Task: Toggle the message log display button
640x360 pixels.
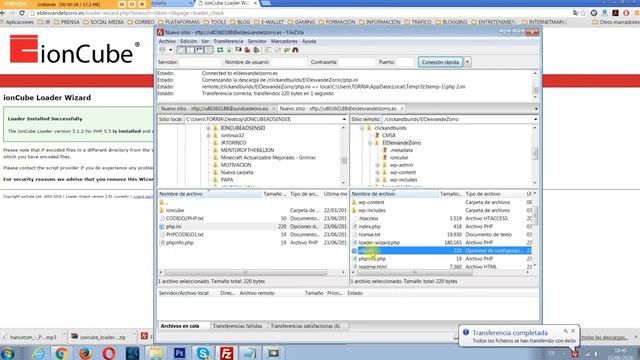Action: 181,50
